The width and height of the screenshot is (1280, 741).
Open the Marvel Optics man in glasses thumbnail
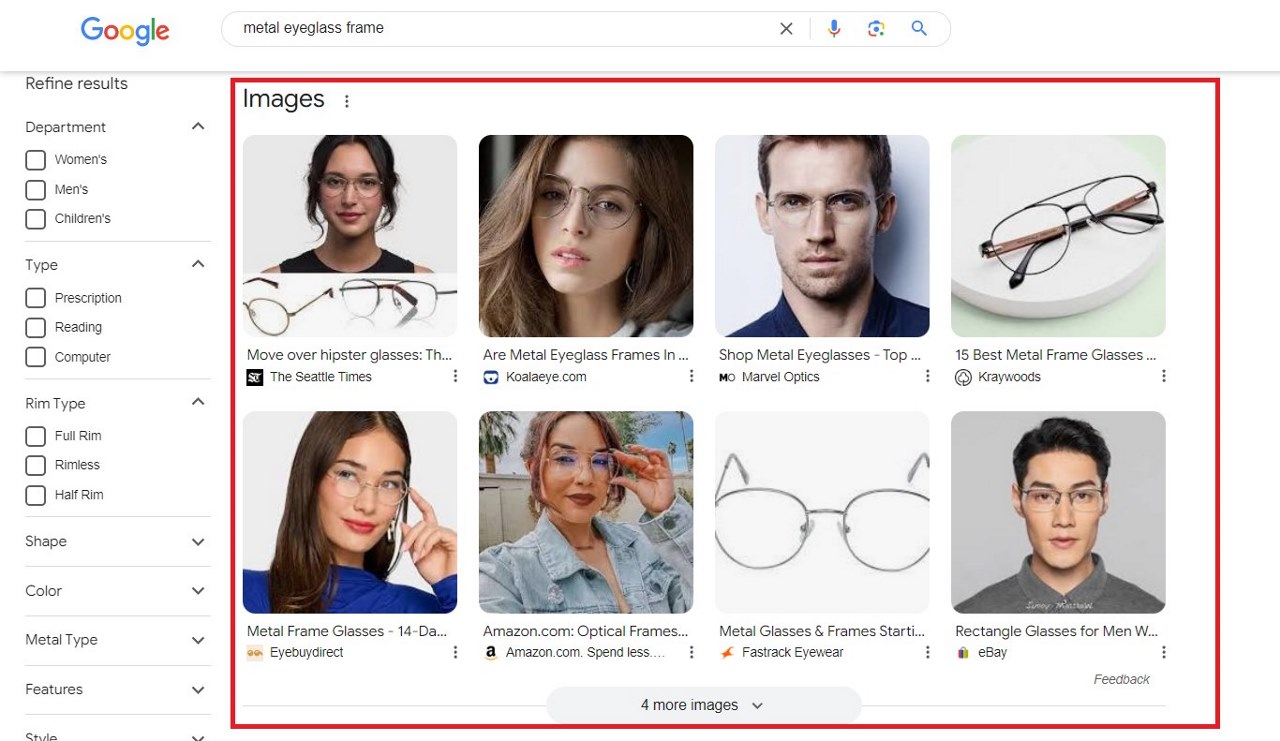(x=822, y=236)
